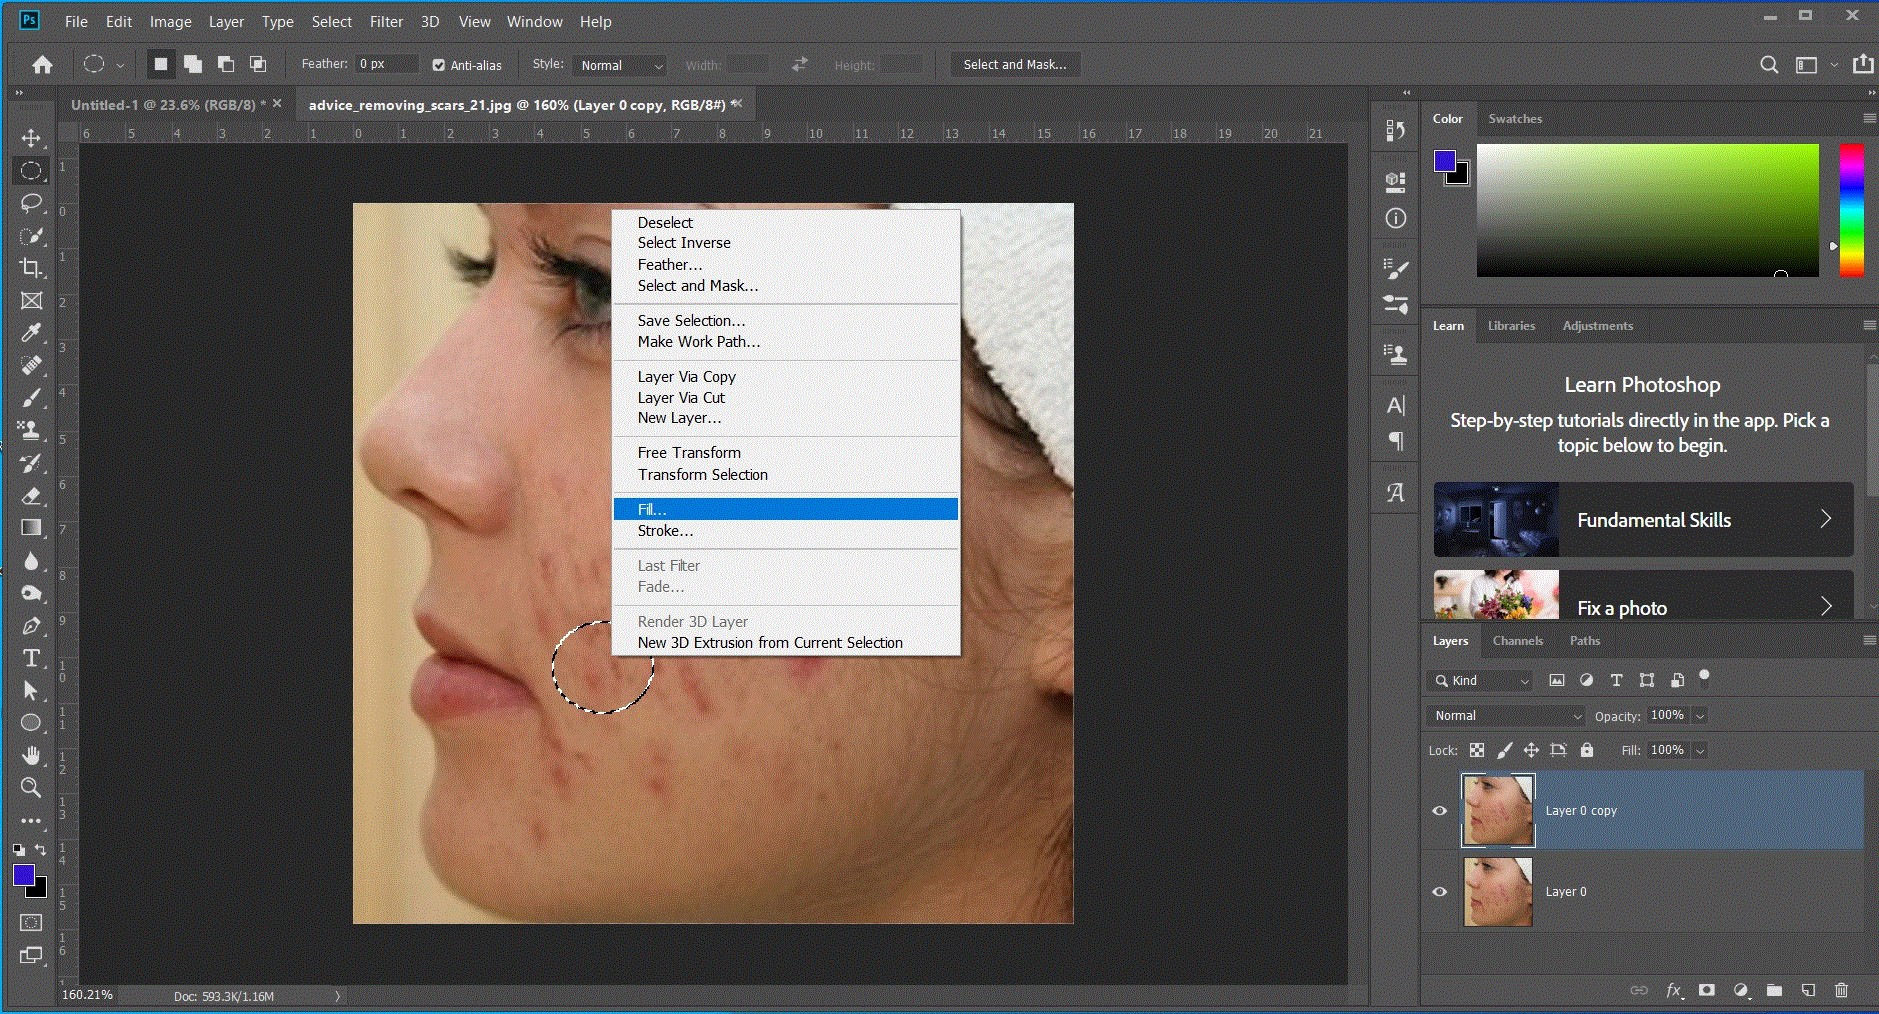Select the Eyedropper tool
Viewport: 1879px width, 1014px height.
coord(31,333)
